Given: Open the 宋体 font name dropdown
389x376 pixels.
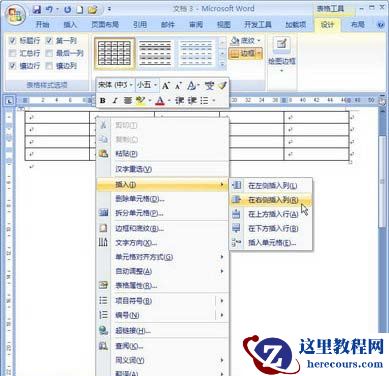Looking at the screenshot, I should pos(131,85).
